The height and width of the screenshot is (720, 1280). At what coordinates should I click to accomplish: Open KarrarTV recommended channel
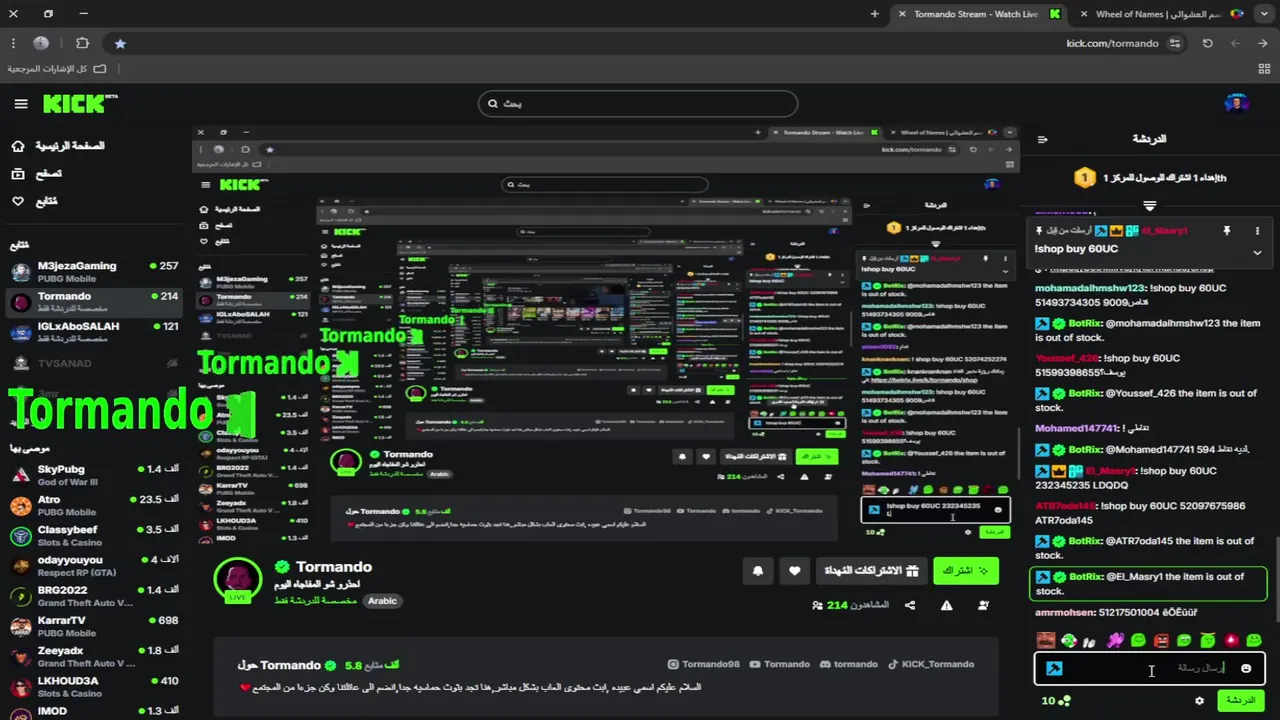point(95,626)
